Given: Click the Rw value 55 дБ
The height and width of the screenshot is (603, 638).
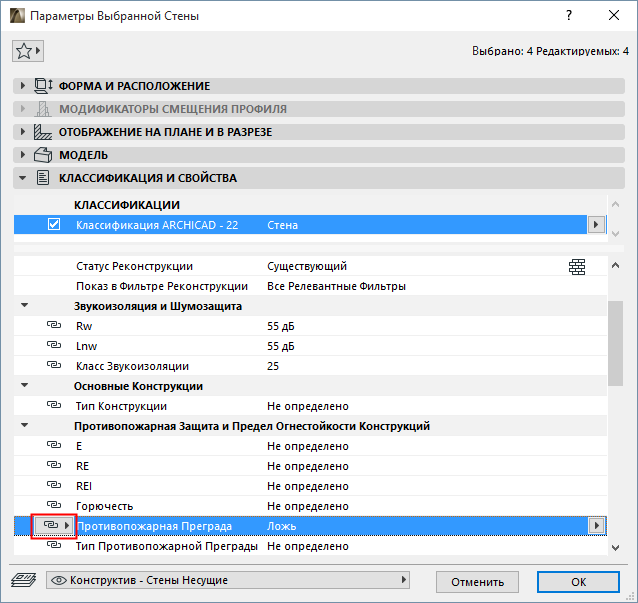Looking at the screenshot, I should 281,326.
